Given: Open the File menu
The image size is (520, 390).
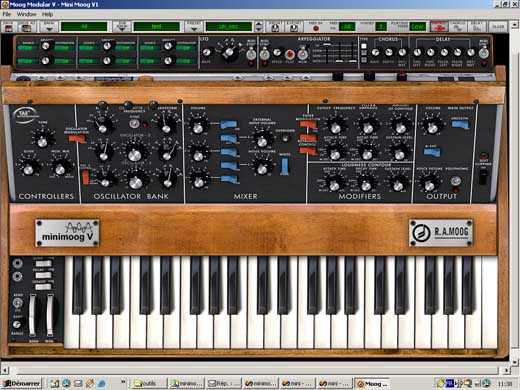Looking at the screenshot, I should (x=7, y=14).
